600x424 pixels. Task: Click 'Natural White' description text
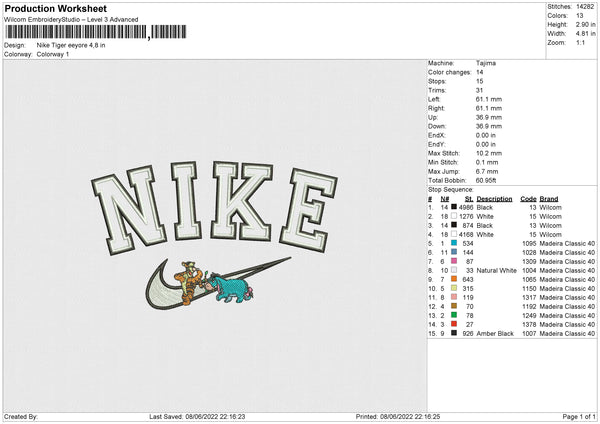pos(497,271)
